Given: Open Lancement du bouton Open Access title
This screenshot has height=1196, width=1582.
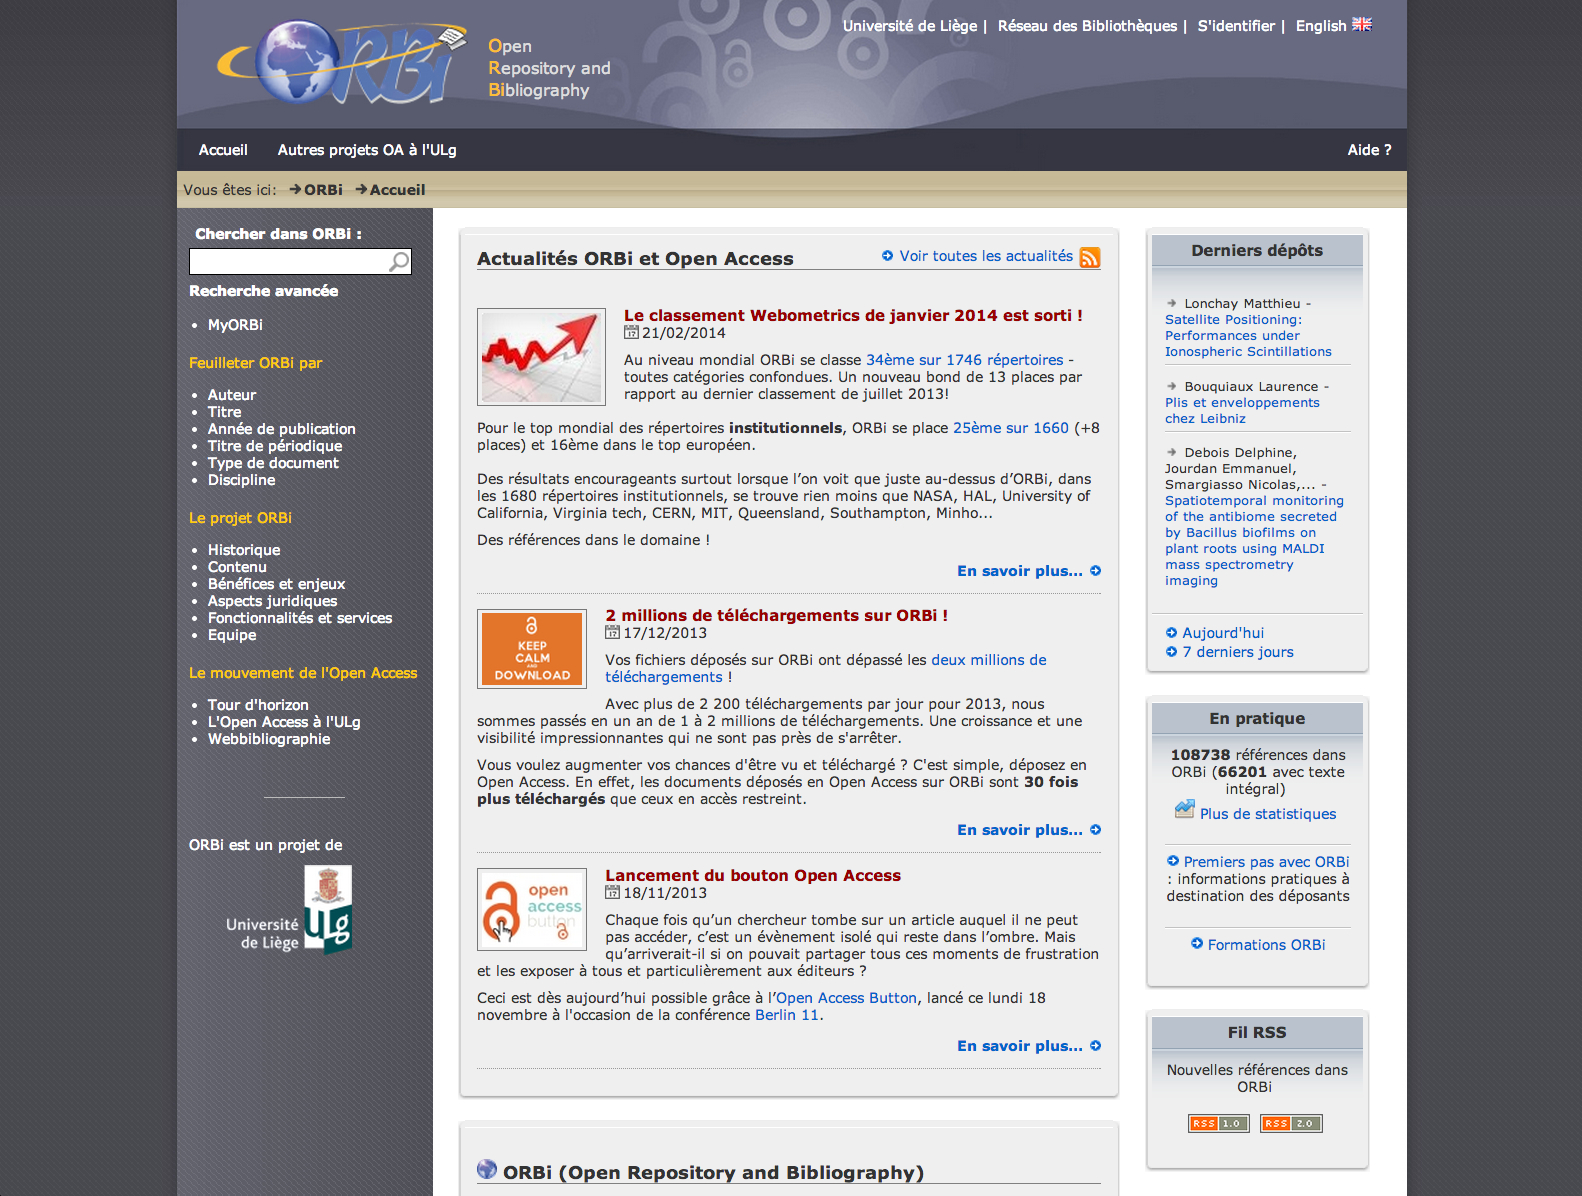Looking at the screenshot, I should tap(753, 875).
